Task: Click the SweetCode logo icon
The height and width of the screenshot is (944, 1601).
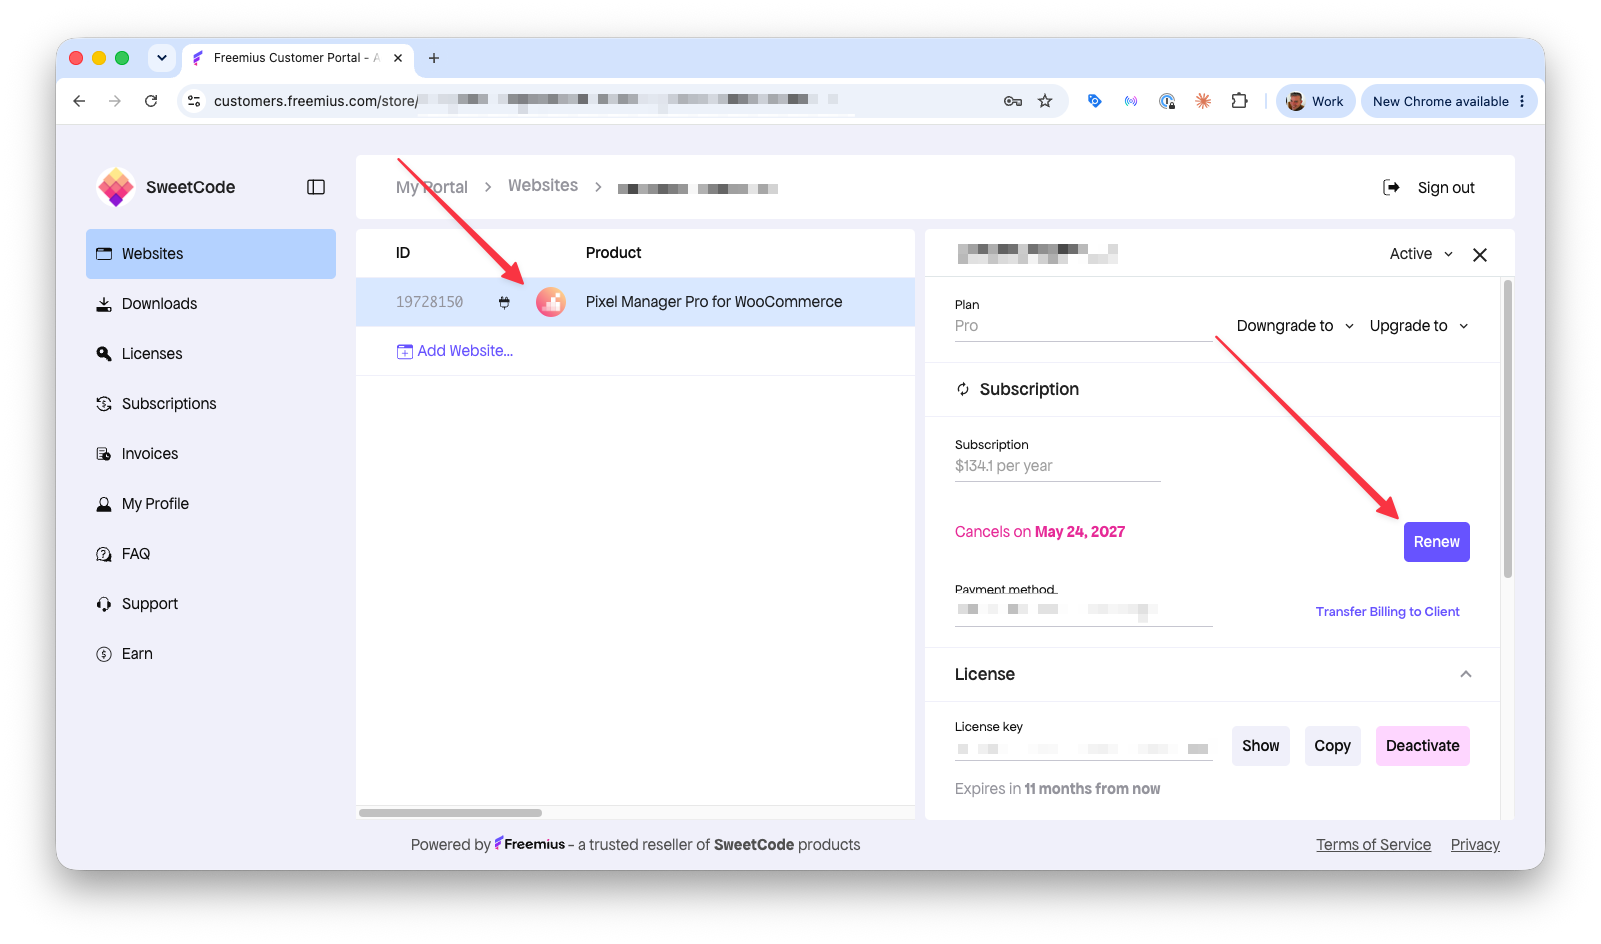Action: [116, 187]
